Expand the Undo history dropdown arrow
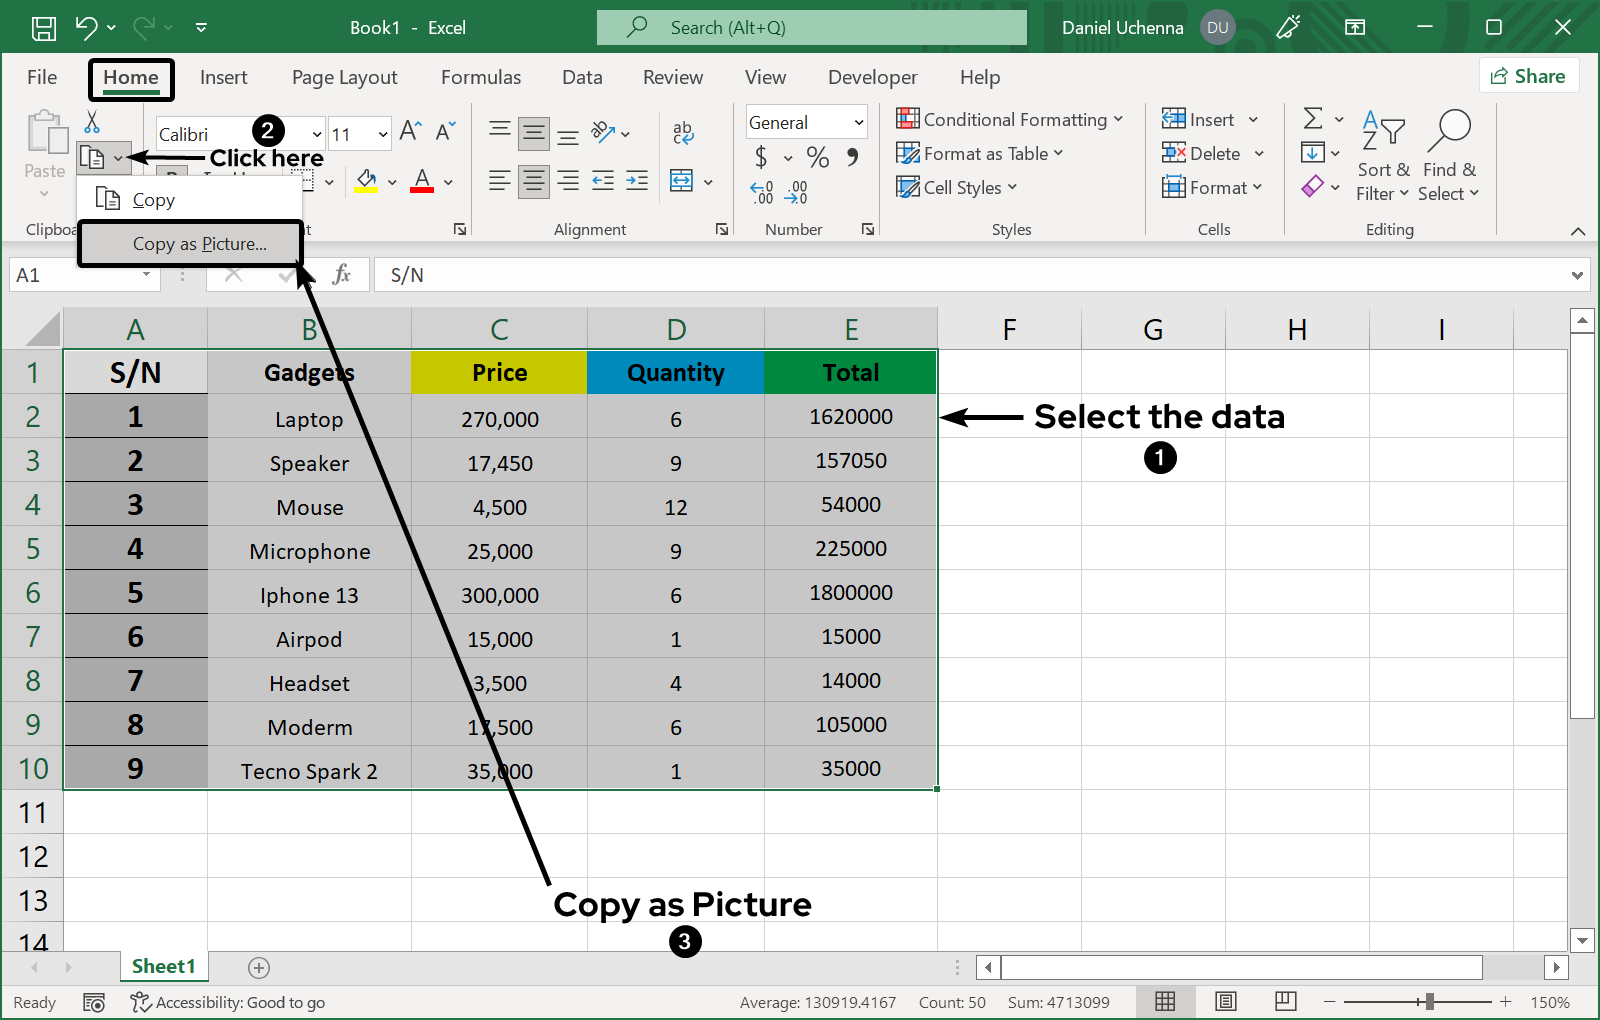The width and height of the screenshot is (1600, 1020). [x=111, y=27]
